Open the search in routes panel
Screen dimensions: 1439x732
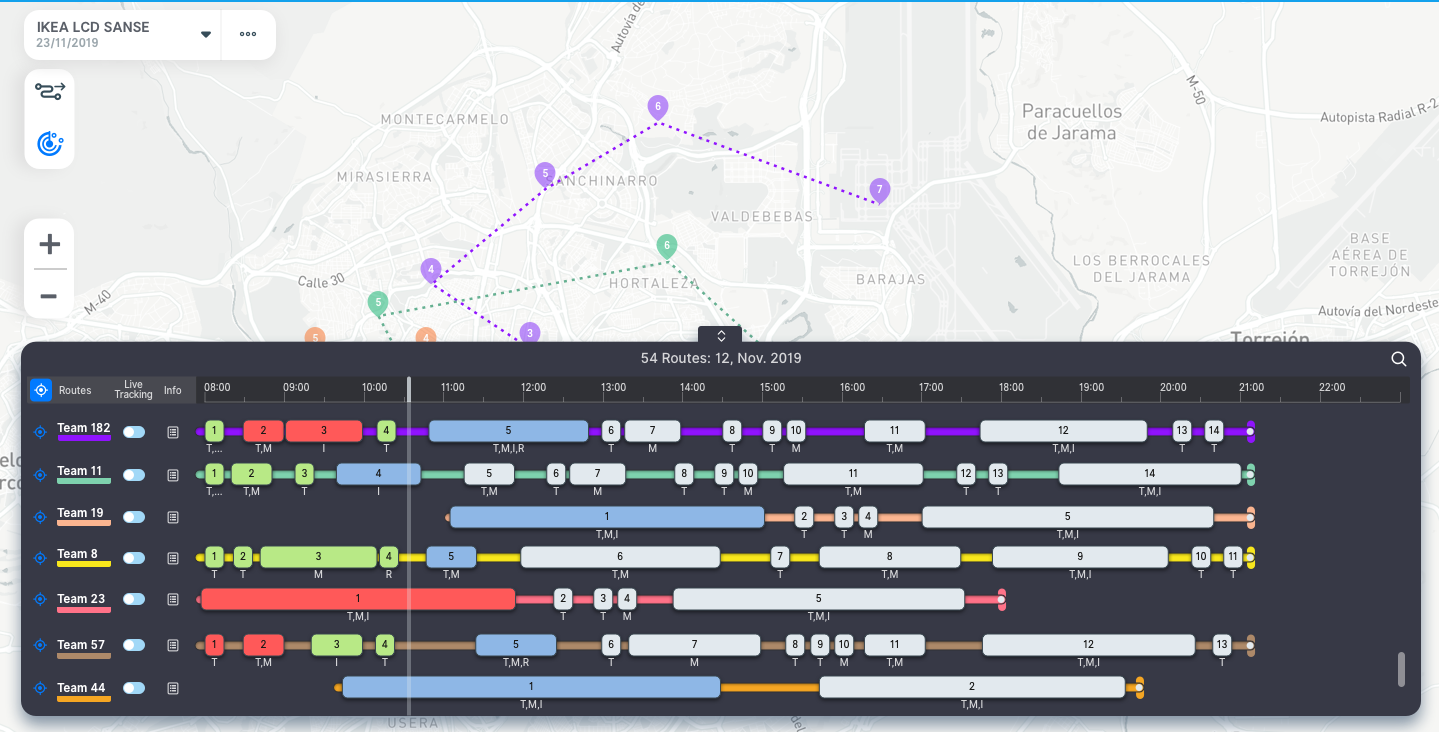tap(1399, 359)
